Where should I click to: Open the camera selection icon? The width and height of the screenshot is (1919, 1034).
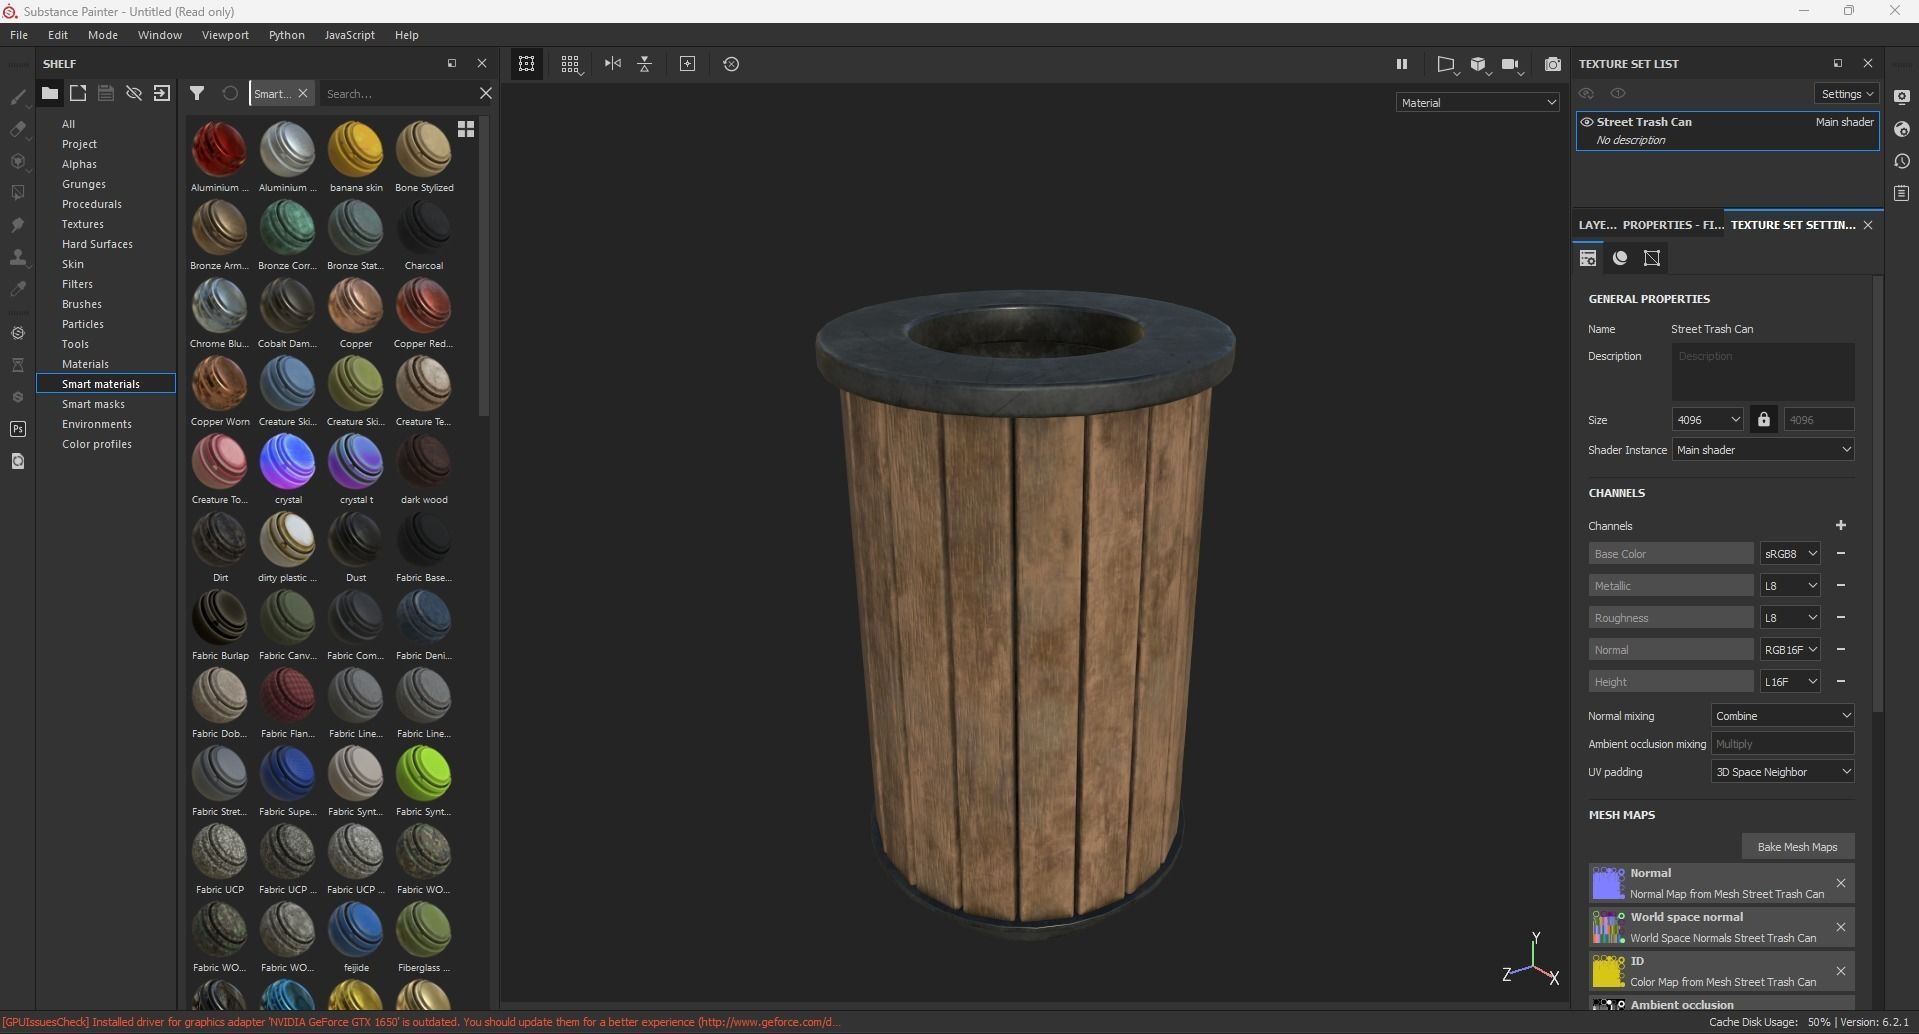coord(1511,65)
